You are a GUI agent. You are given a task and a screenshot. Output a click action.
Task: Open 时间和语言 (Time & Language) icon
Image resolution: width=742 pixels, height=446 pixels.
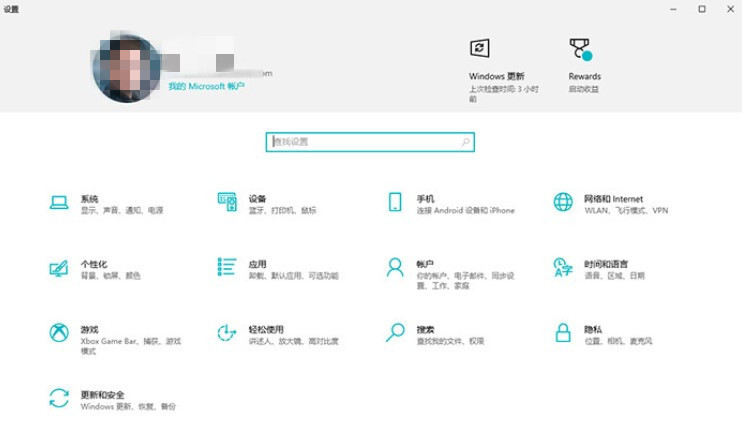[x=563, y=268]
